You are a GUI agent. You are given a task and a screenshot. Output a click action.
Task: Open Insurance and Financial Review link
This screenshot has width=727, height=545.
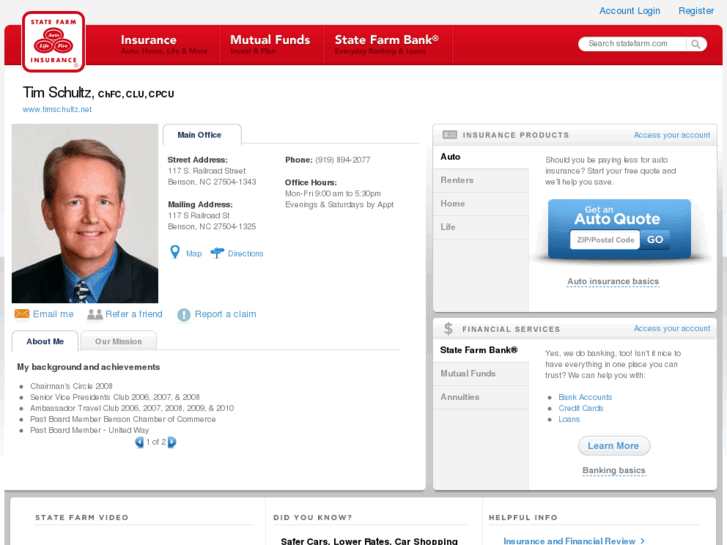tap(574, 541)
